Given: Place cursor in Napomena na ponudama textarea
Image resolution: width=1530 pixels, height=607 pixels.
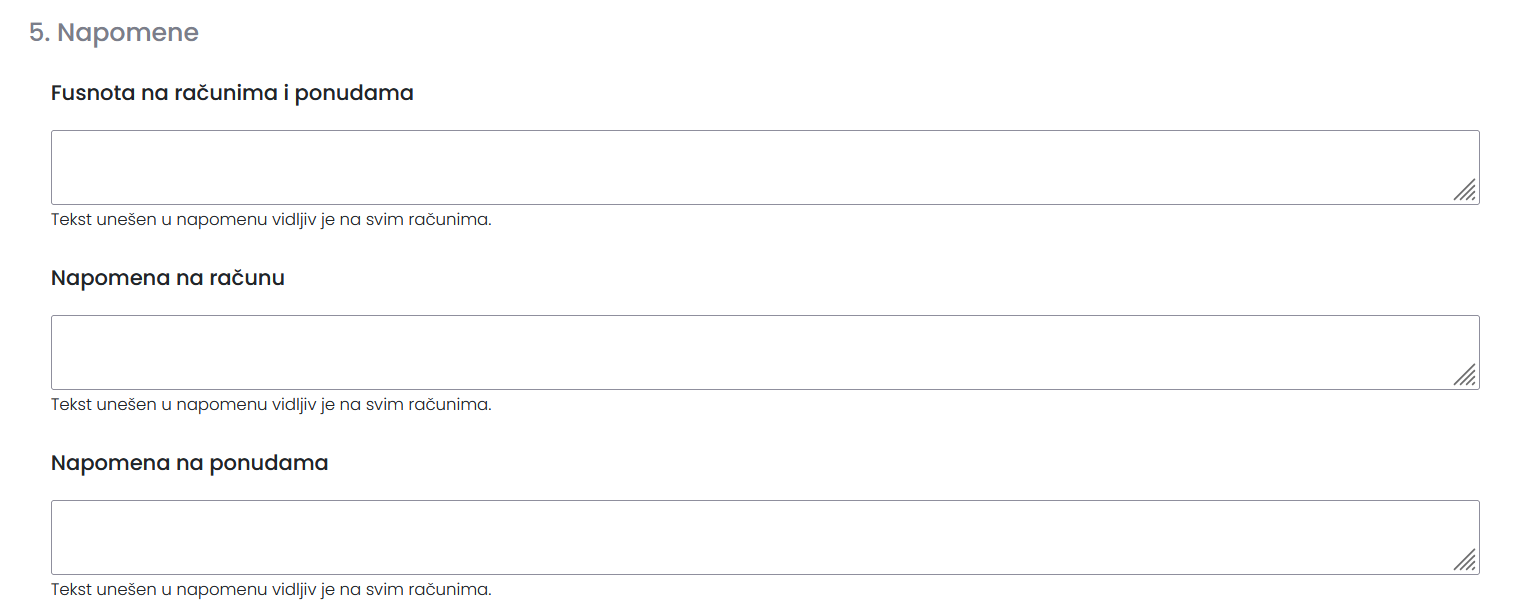Looking at the screenshot, I should click(x=765, y=537).
